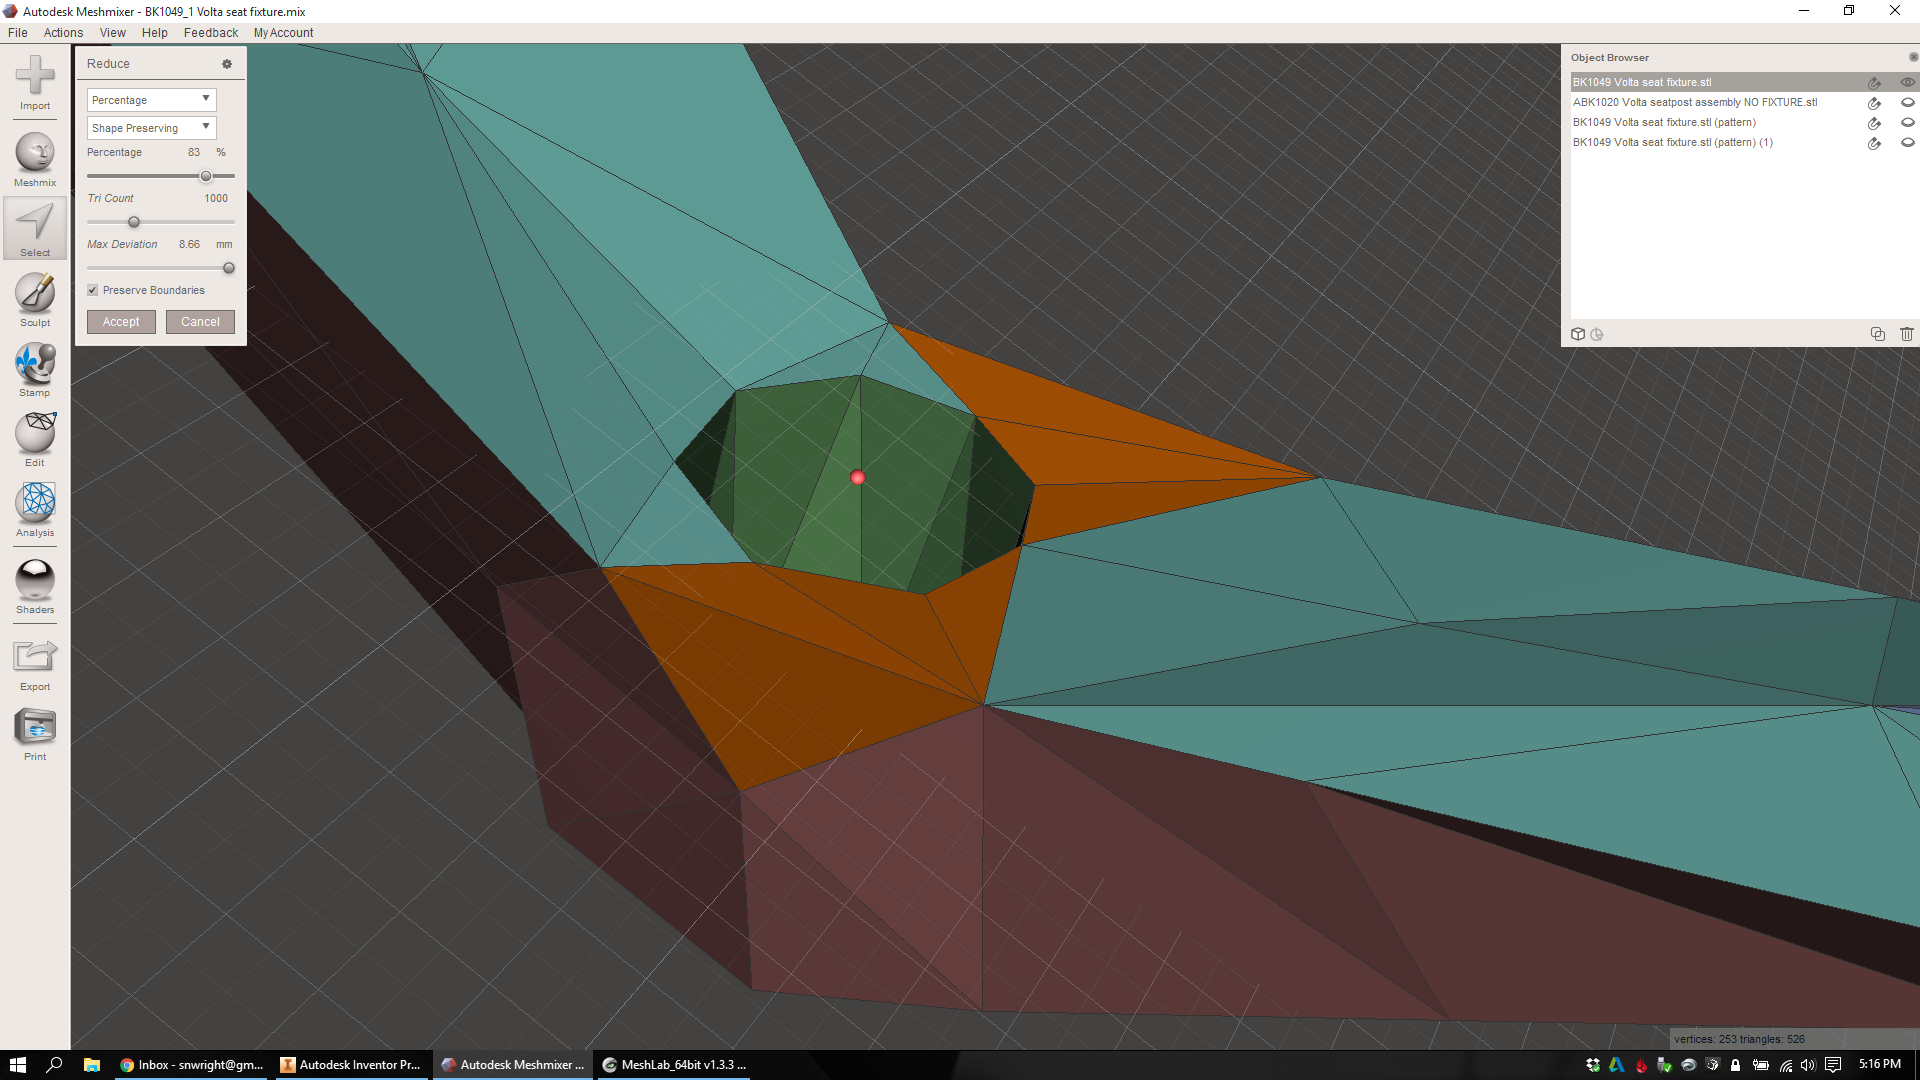Open the Analysis tool
The height and width of the screenshot is (1080, 1920).
(35, 509)
